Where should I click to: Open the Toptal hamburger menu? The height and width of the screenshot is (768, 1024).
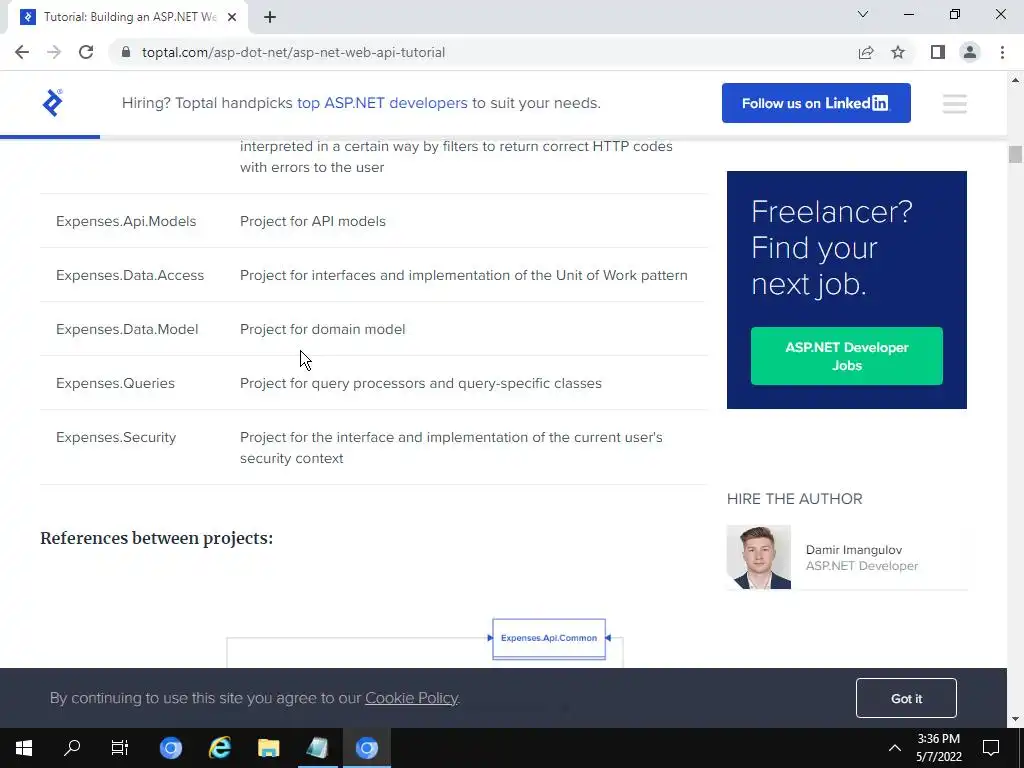(955, 103)
